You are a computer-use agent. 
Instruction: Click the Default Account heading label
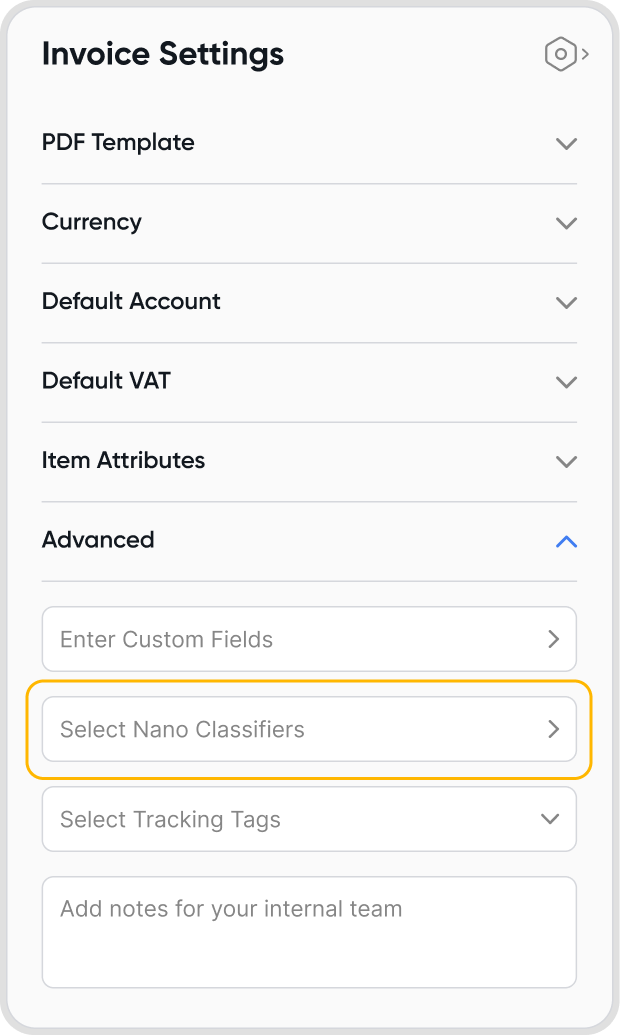click(x=131, y=301)
